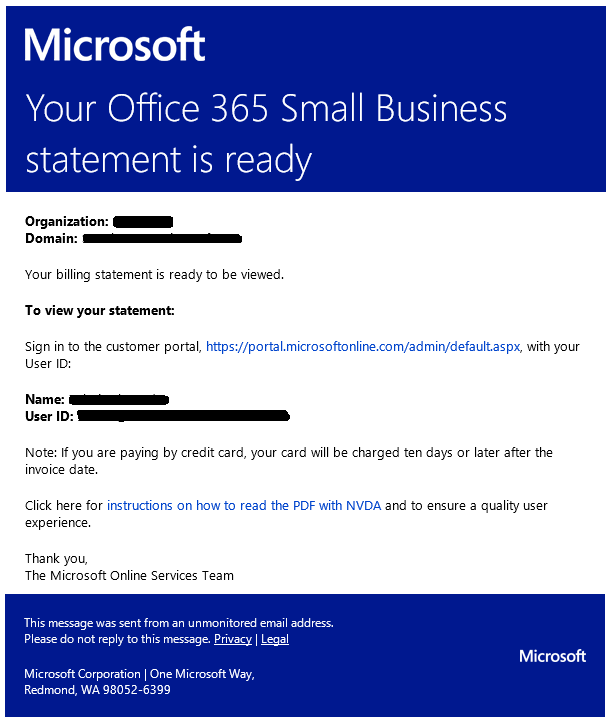This screenshot has height=720, width=610.
Task: Open the Privacy link in the footer
Action: (233, 639)
